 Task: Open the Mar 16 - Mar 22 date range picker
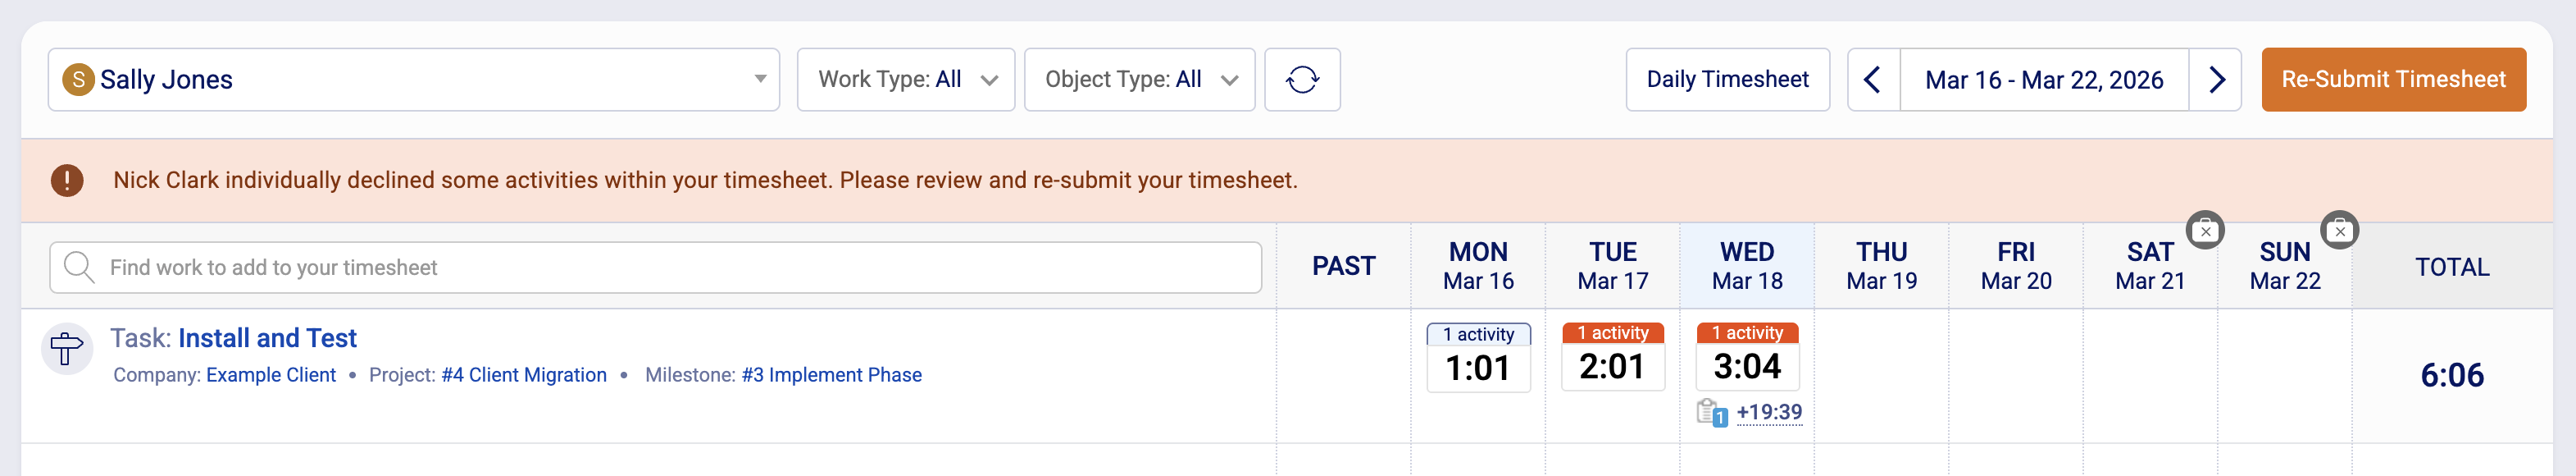[x=2043, y=80]
